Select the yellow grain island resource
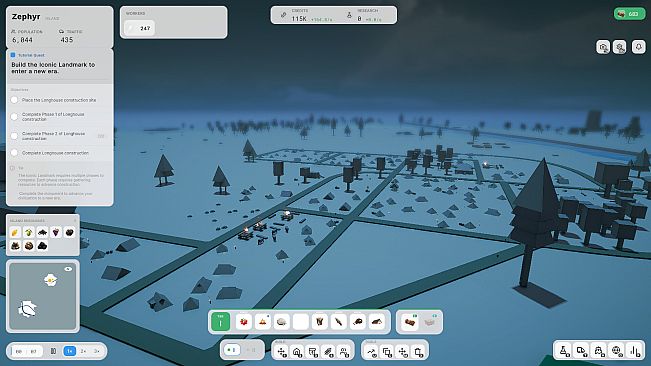The height and width of the screenshot is (366, 651). (x=15, y=232)
